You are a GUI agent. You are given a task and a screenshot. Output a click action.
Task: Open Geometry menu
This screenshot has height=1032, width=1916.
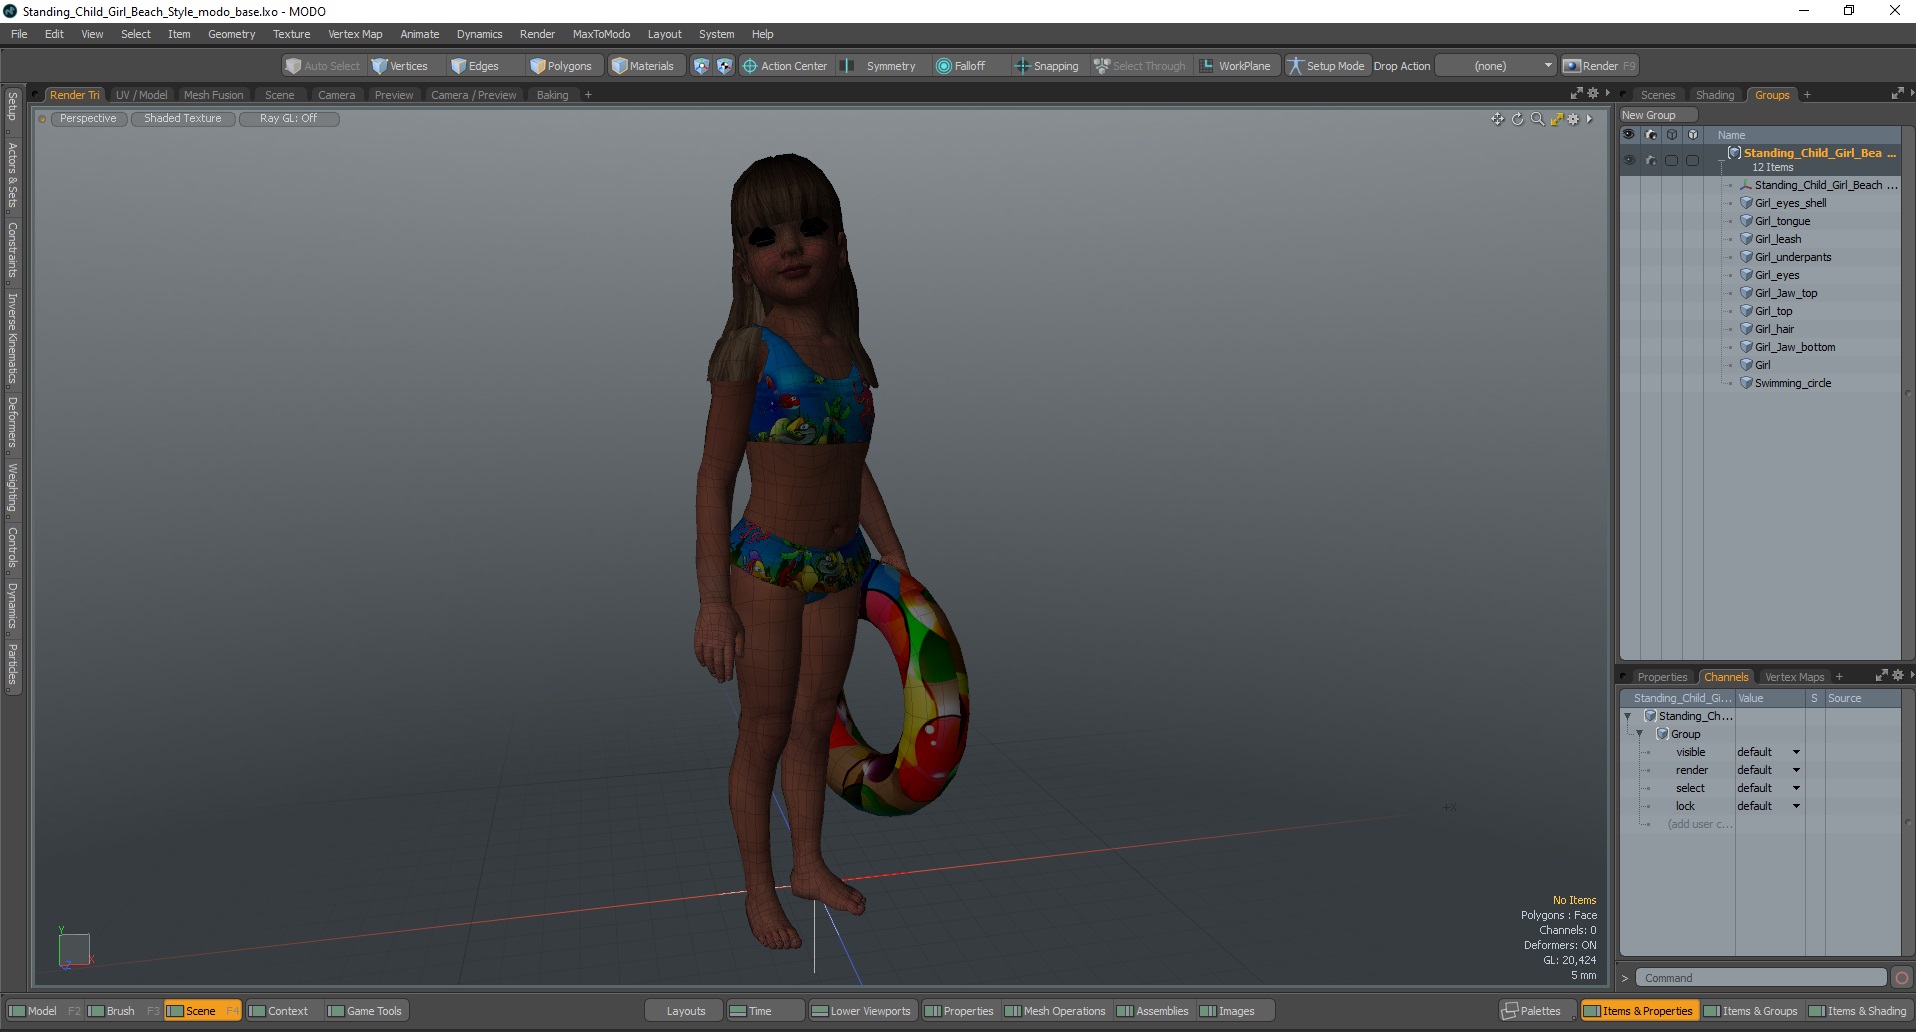(231, 34)
